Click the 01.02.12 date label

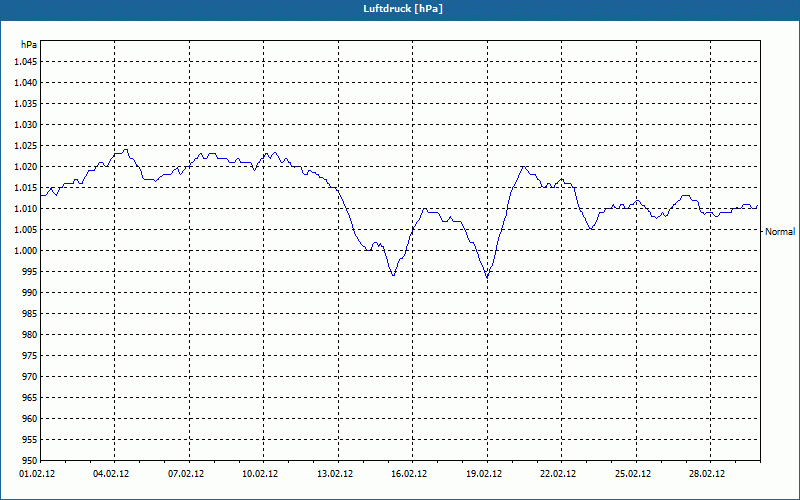click(x=37, y=474)
